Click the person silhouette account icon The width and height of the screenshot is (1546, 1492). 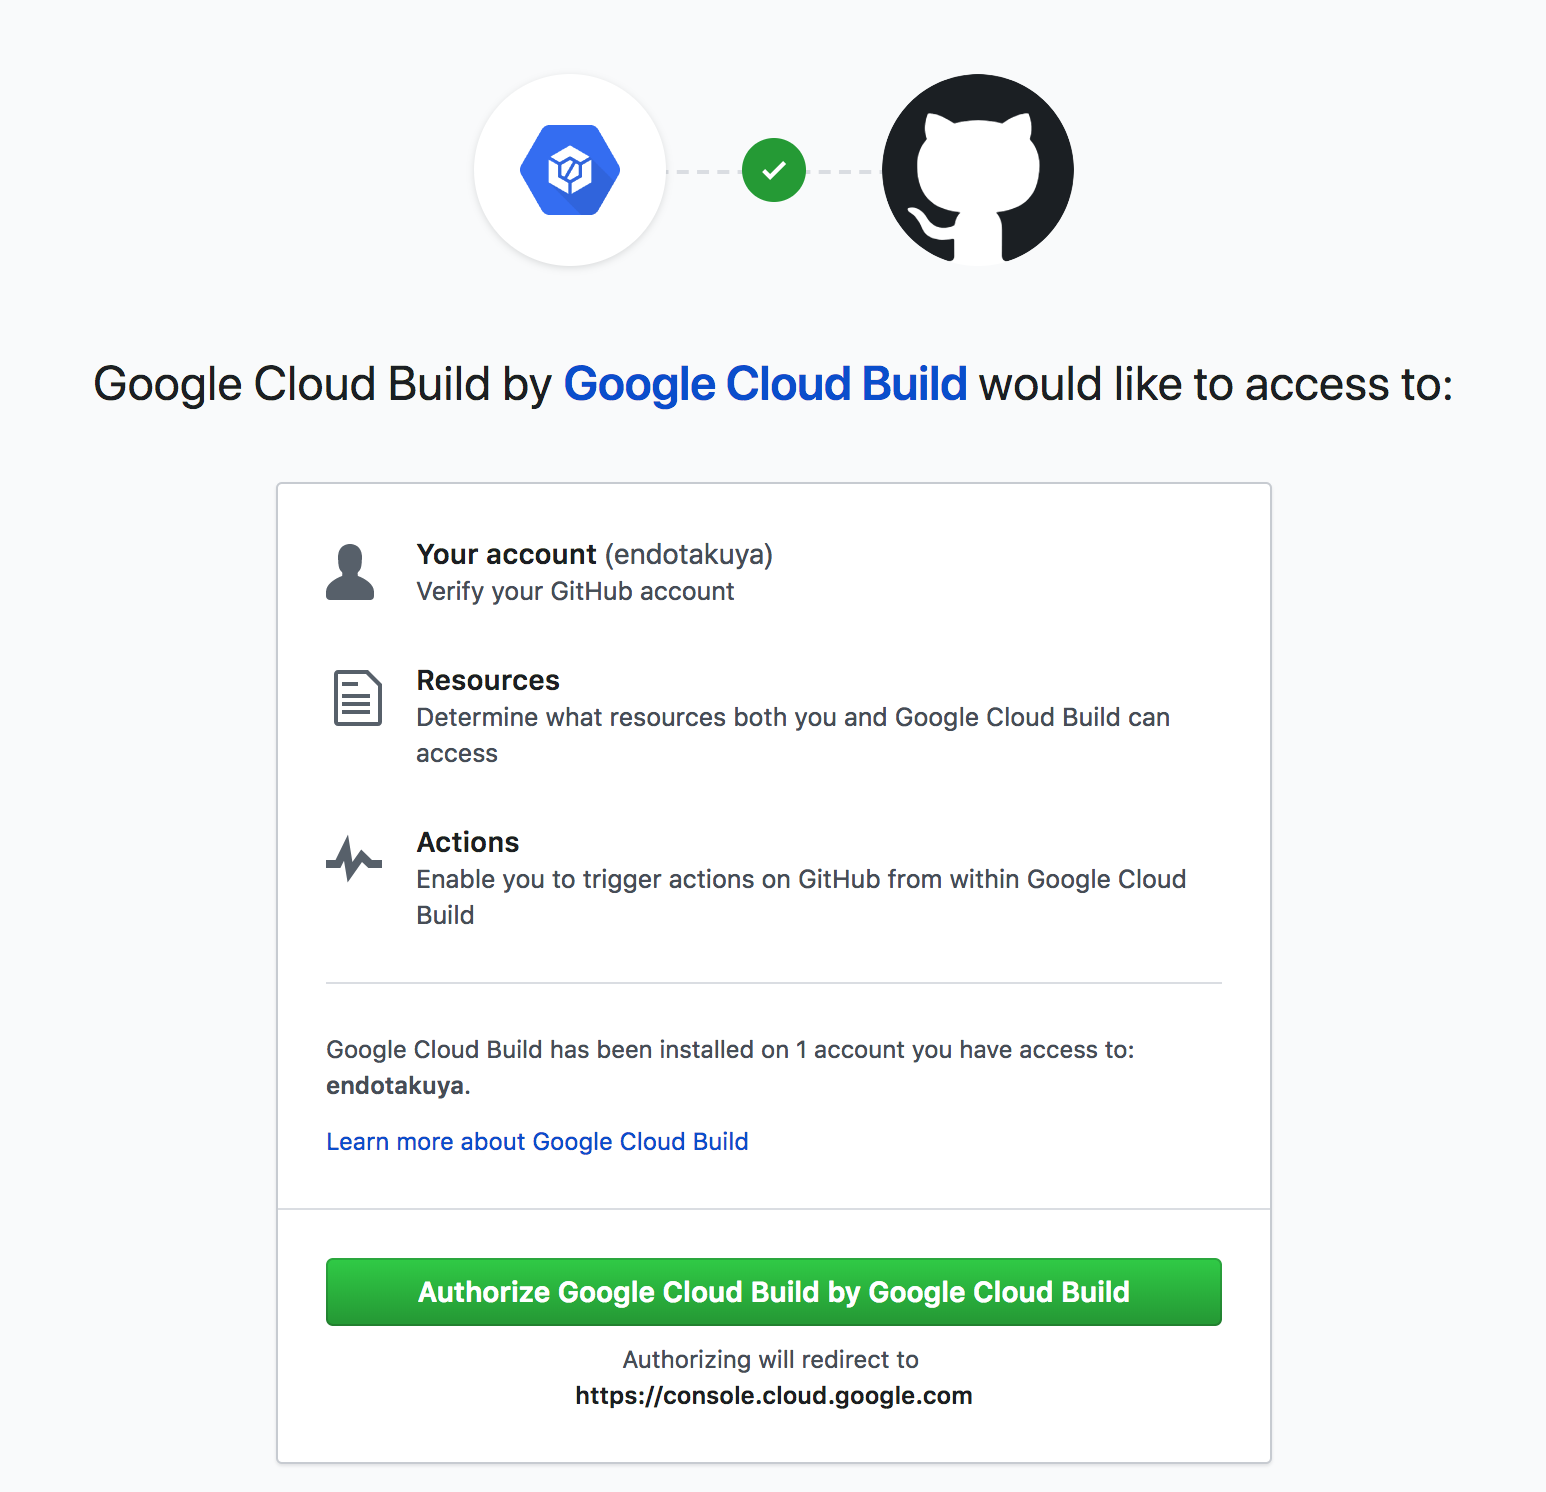tap(350, 572)
